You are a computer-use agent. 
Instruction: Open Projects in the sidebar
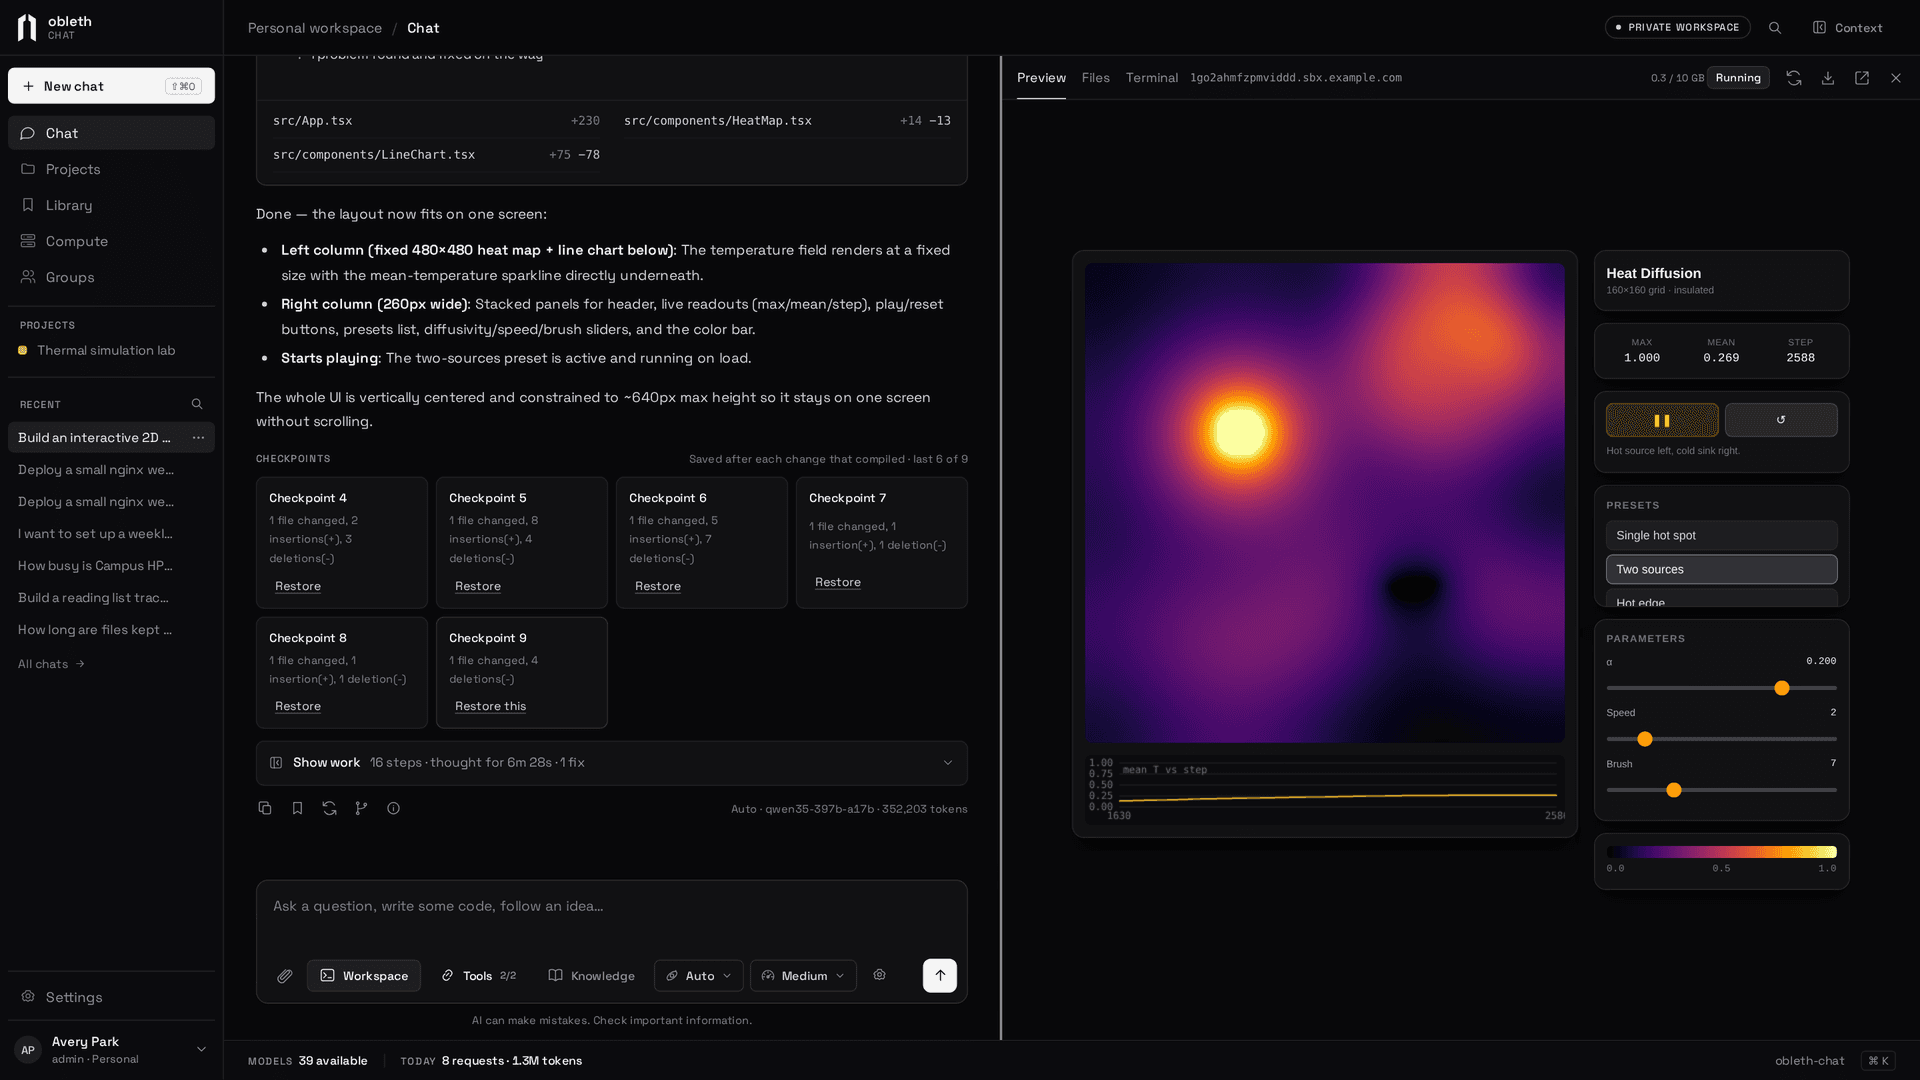click(111, 169)
